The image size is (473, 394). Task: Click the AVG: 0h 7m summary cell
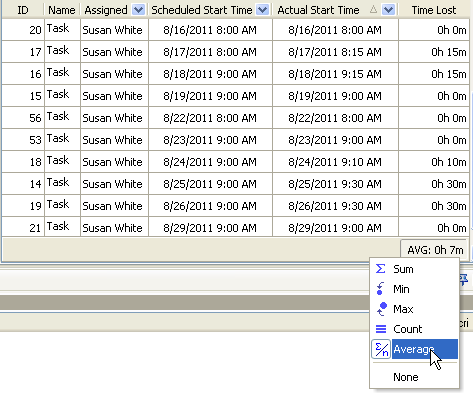coord(435,250)
